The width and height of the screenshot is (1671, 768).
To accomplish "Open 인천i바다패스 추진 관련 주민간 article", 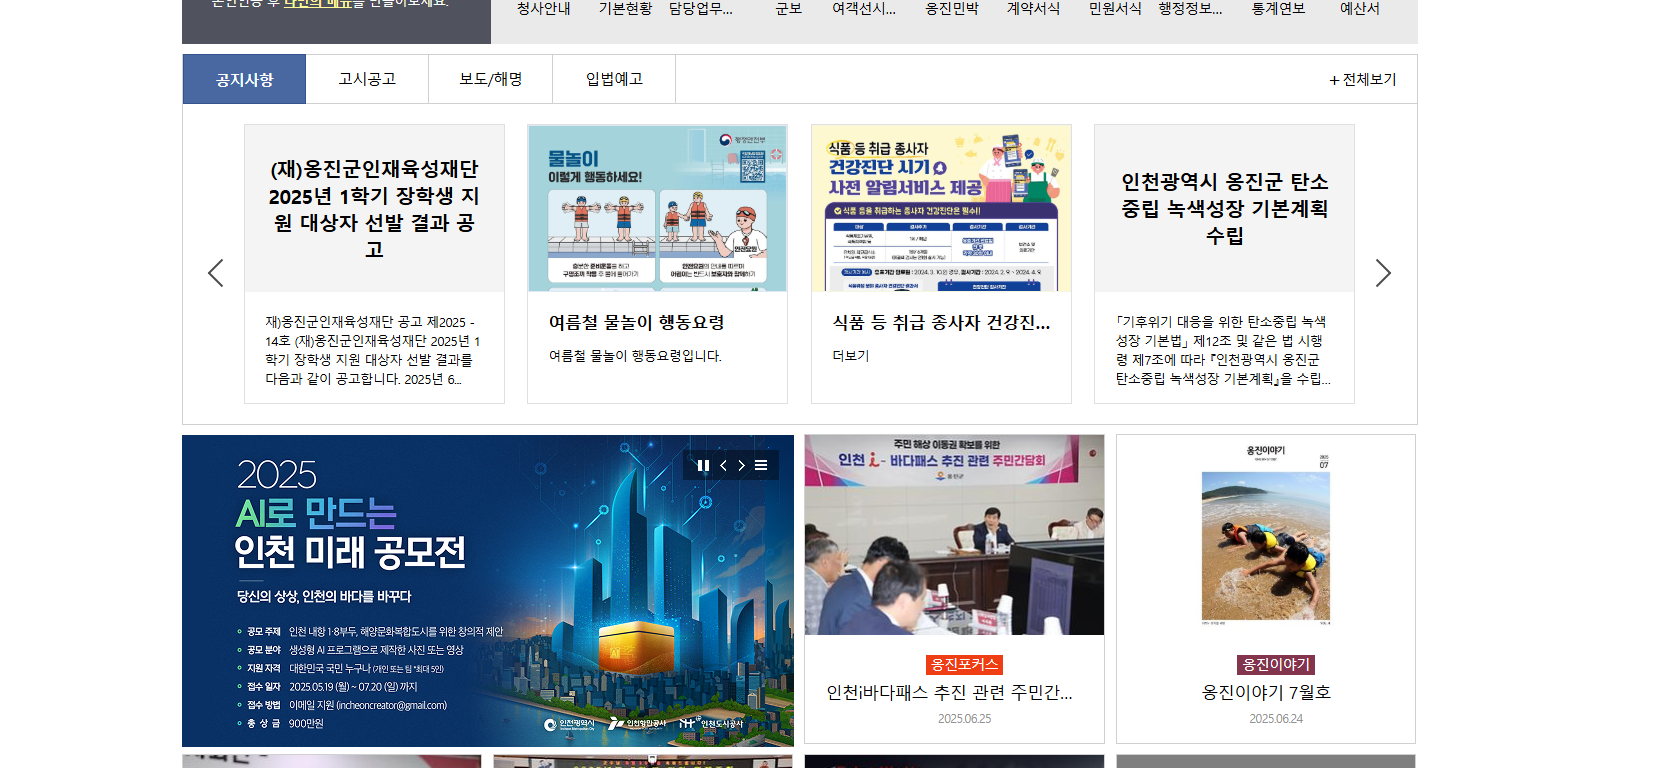I will (949, 692).
